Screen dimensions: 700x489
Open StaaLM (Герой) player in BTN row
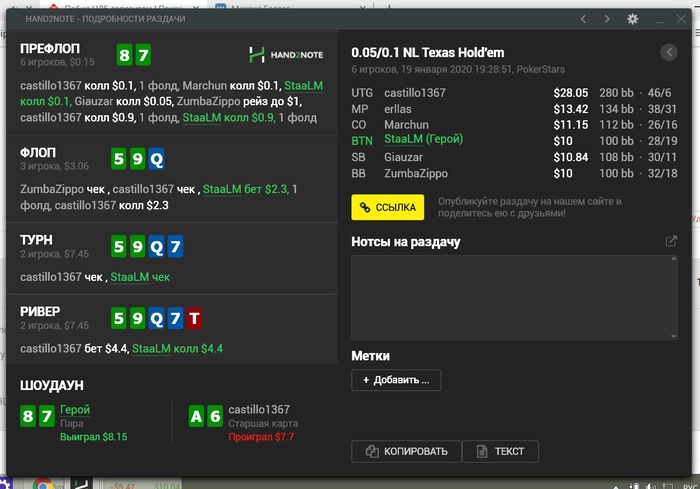423,139
